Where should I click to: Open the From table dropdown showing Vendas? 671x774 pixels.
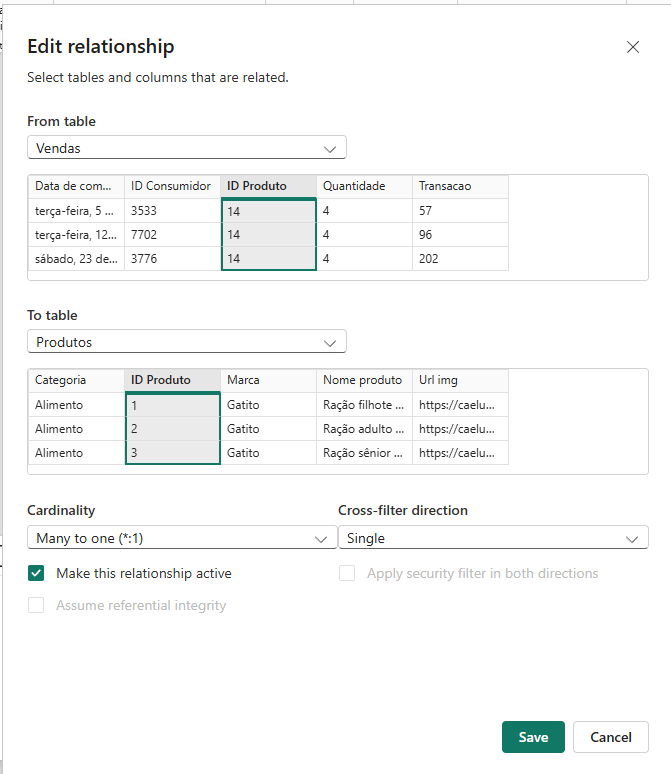187,148
